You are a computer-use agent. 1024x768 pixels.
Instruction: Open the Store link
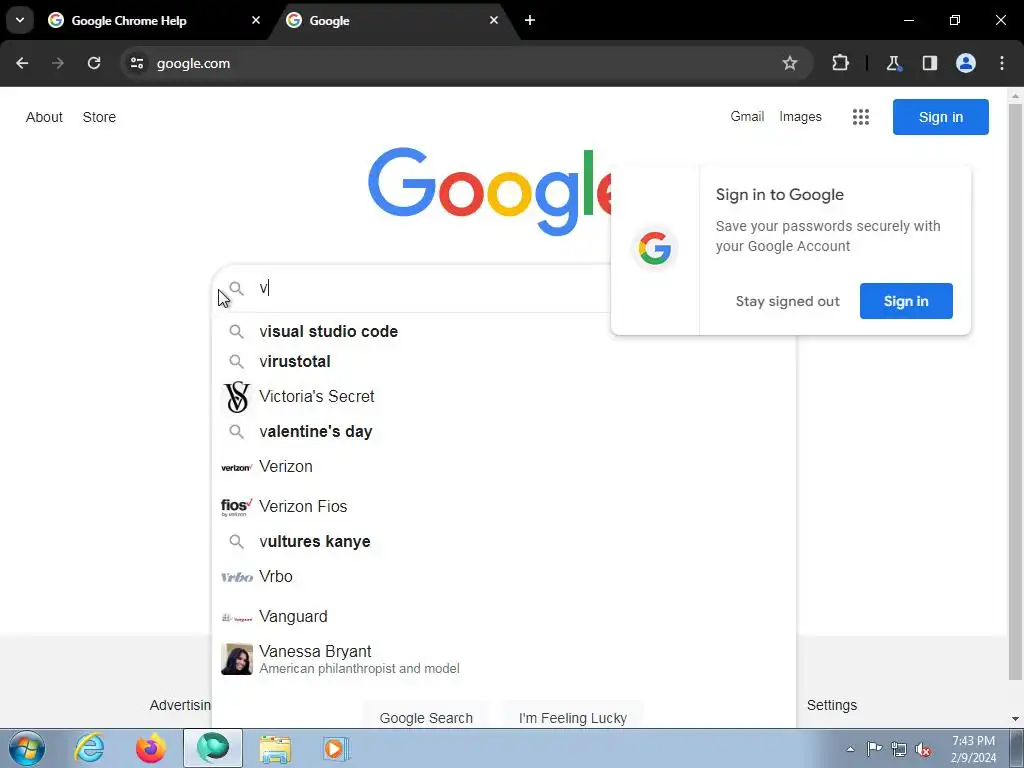(99, 117)
